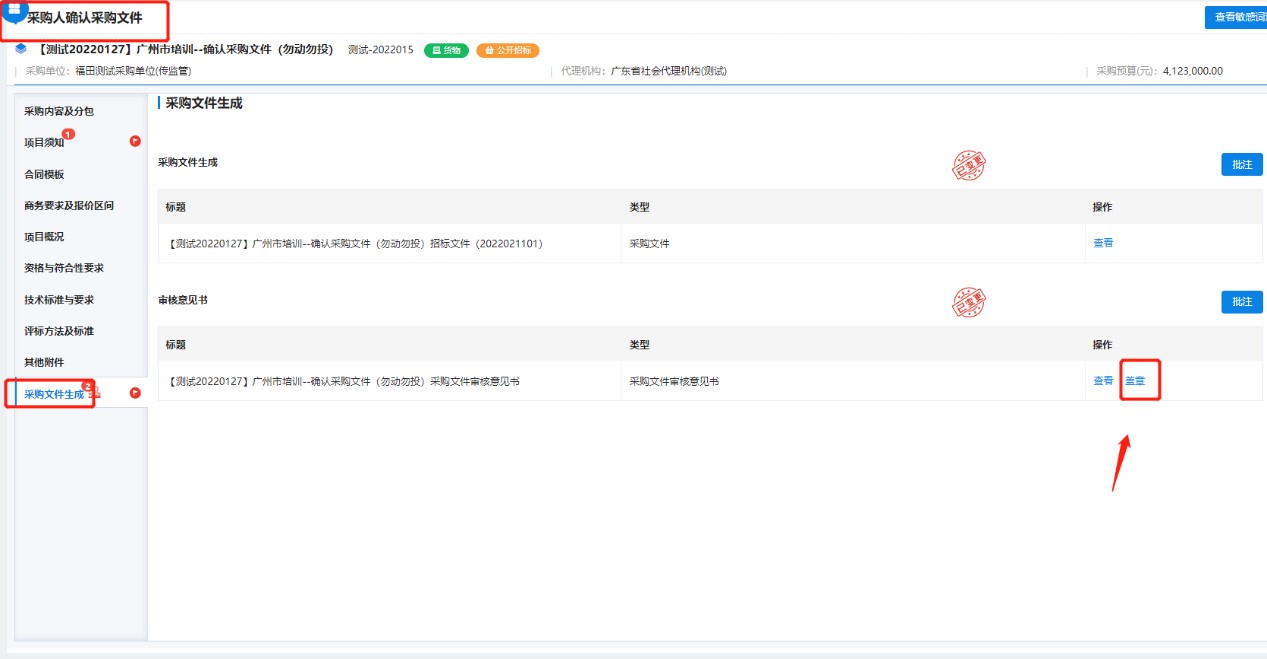Click the green 货物 tag badge
Image resolution: width=1267 pixels, height=659 pixels.
446,50
